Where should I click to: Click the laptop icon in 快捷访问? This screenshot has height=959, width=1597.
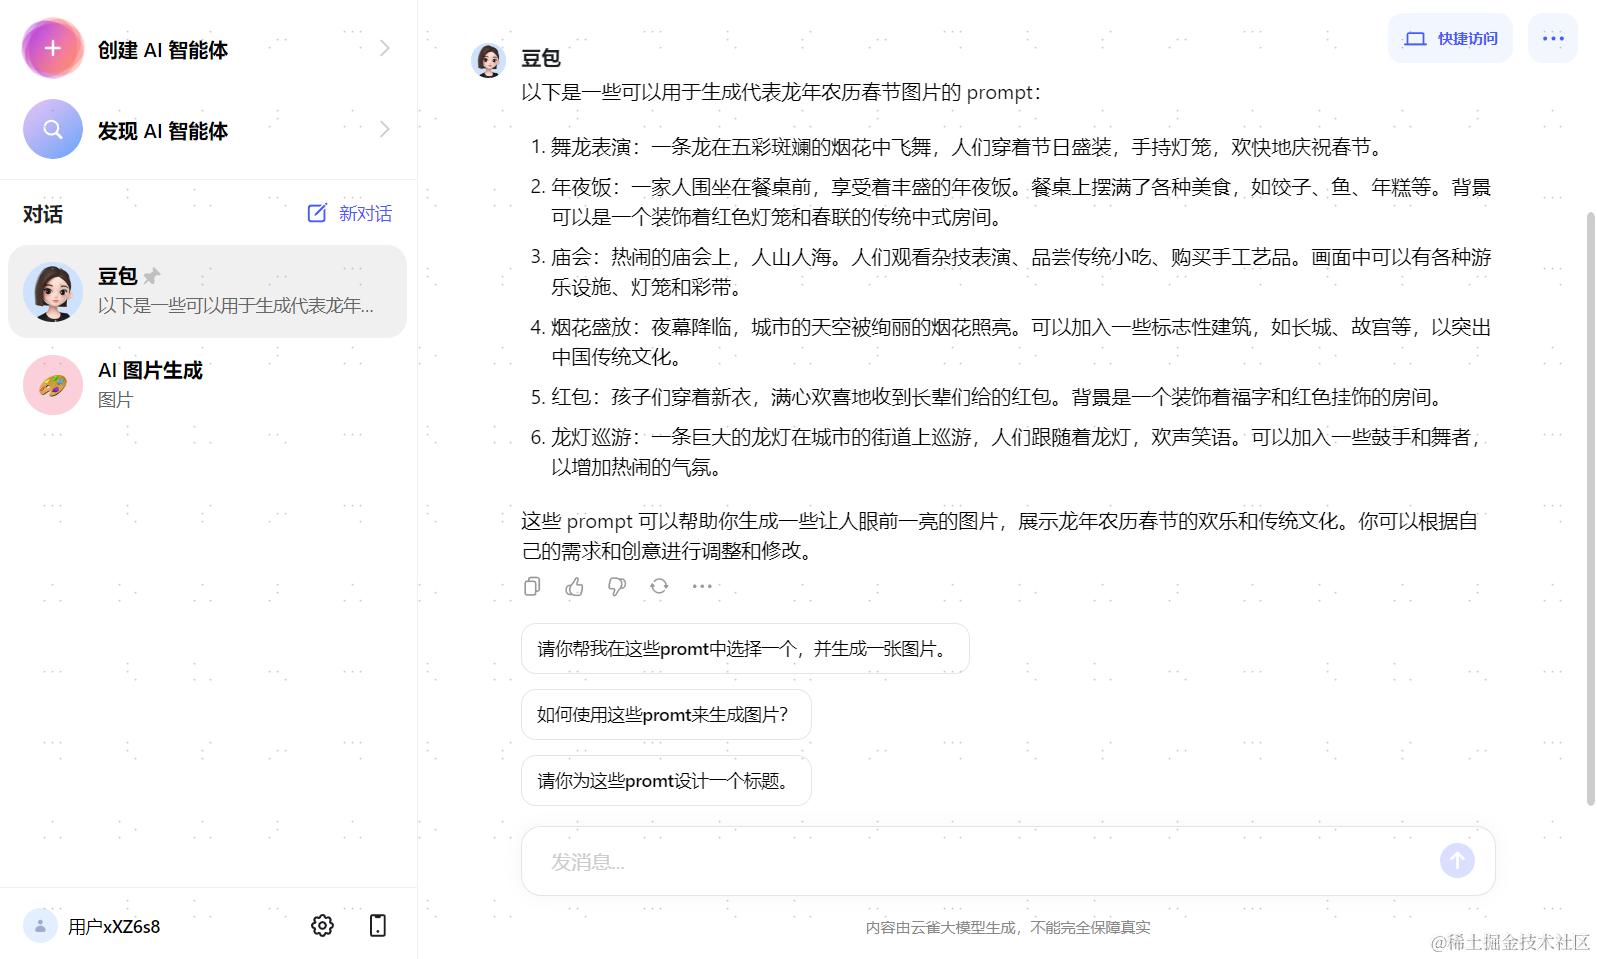click(1414, 39)
